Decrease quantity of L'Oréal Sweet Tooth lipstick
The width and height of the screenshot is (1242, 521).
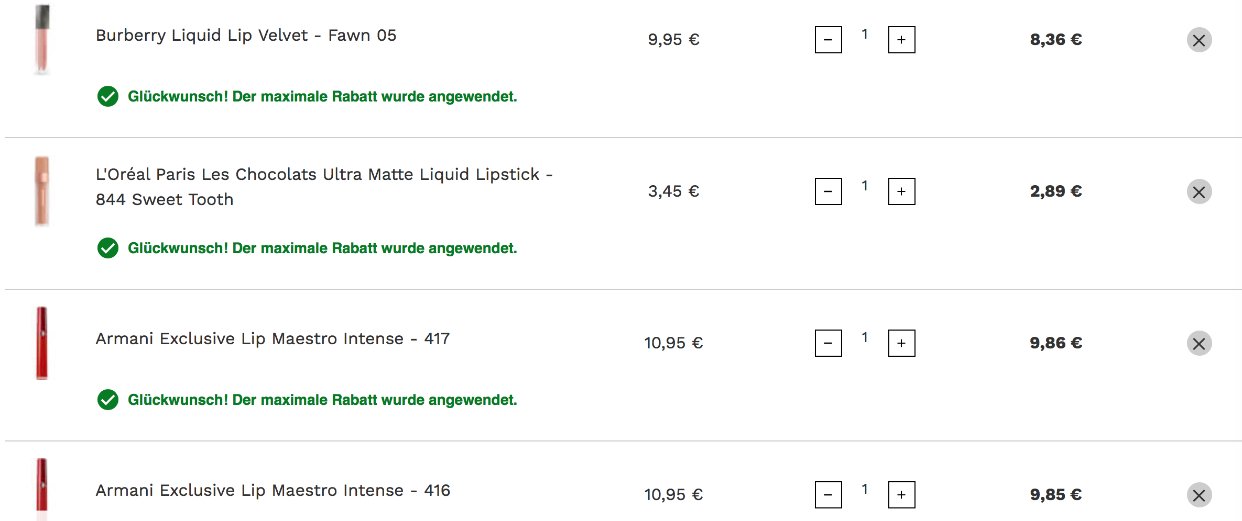828,192
